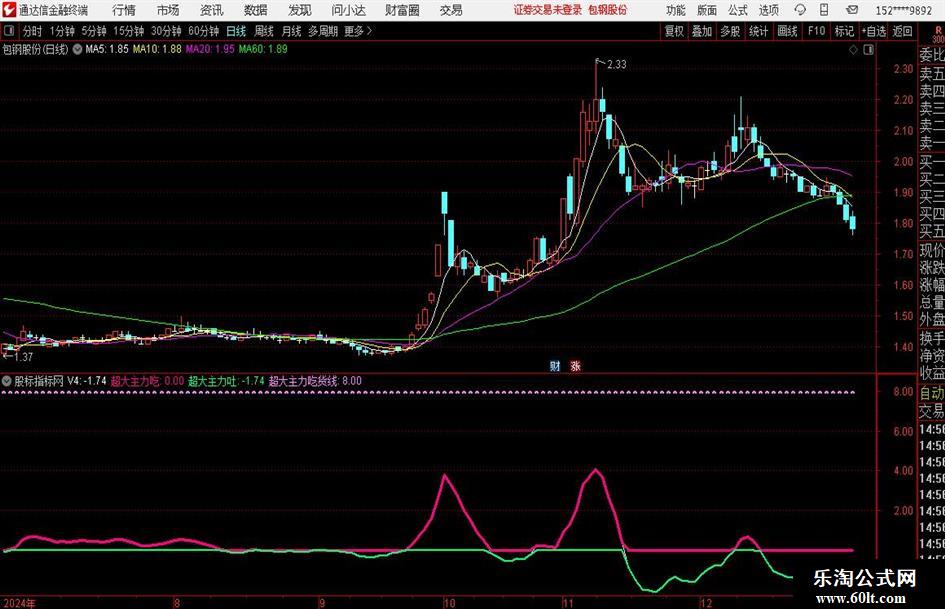
Task: Click the Tongdaxin red logo icon
Action: click(x=9, y=10)
